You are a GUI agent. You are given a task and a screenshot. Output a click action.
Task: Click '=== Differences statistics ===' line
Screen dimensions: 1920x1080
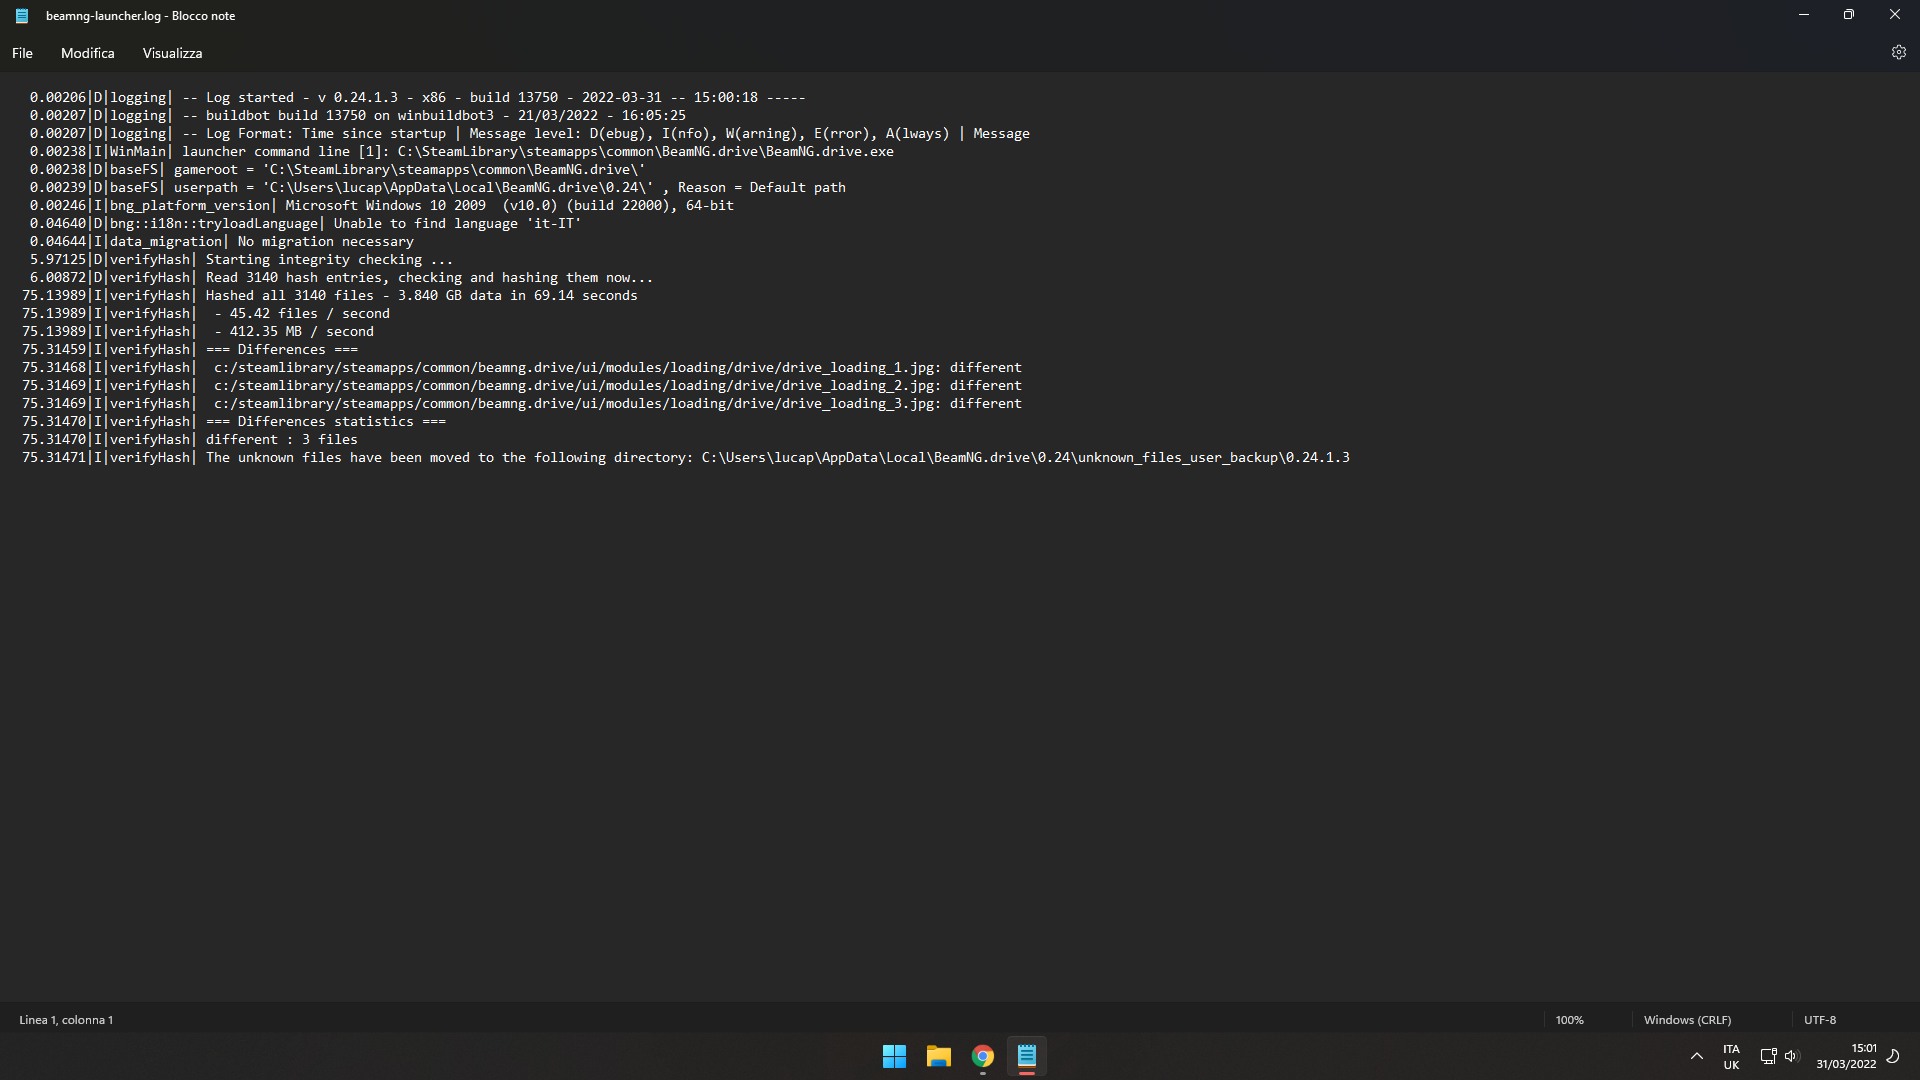[x=233, y=421]
